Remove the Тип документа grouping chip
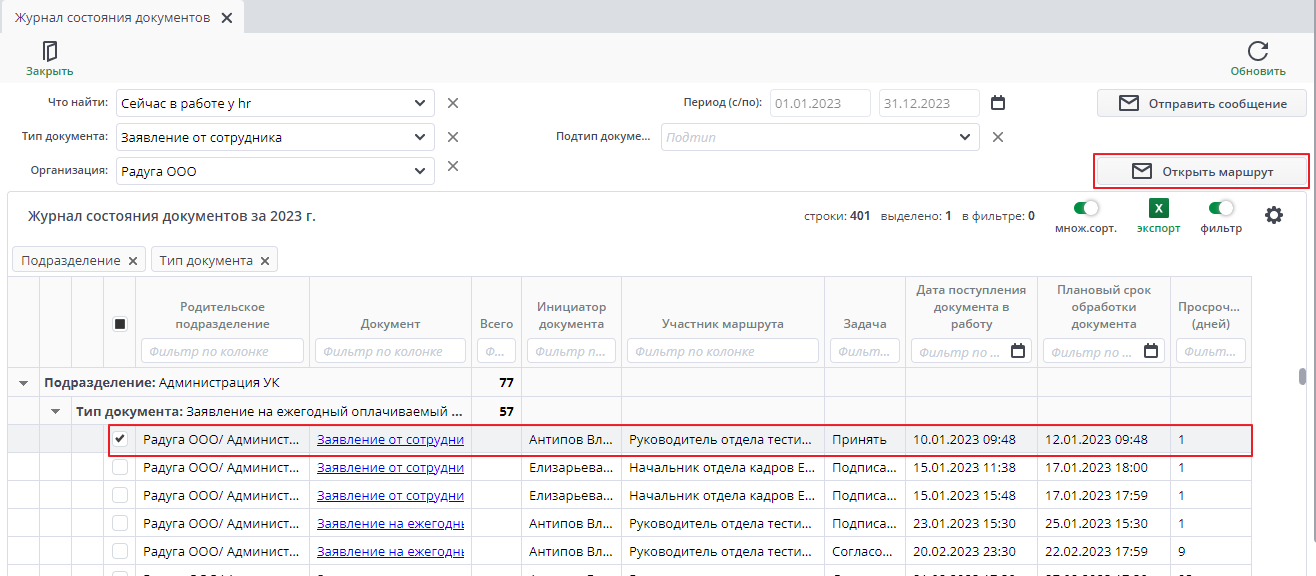The image size is (1316, 576). [265, 261]
